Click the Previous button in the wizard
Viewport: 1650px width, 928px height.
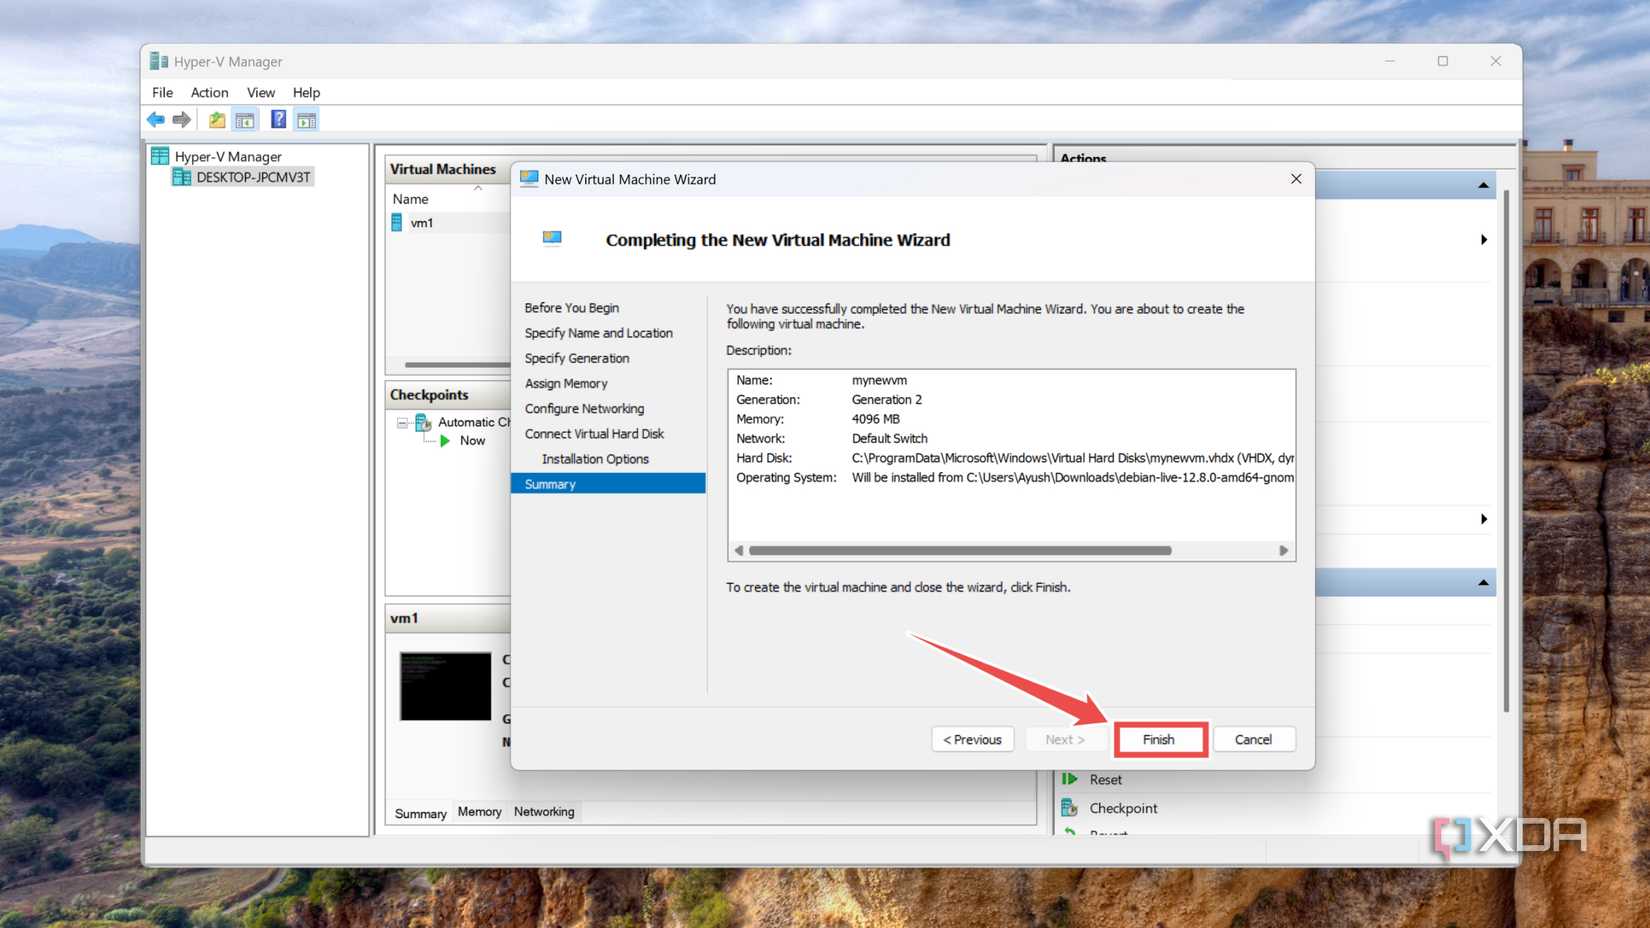click(x=971, y=739)
